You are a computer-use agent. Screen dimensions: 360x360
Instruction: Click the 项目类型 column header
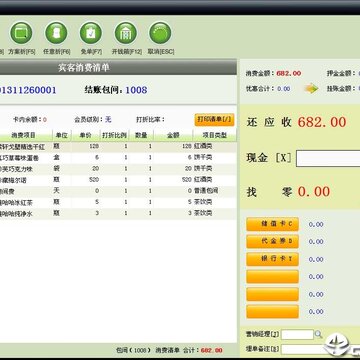(215, 135)
